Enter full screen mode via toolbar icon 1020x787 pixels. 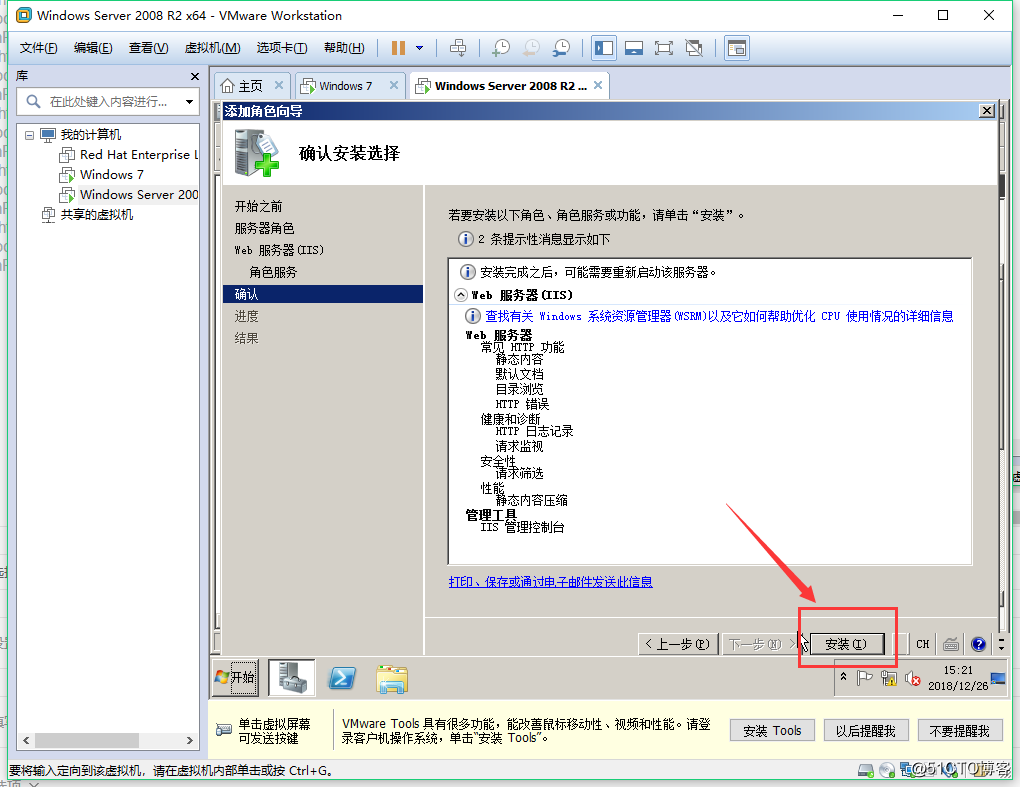tap(664, 47)
